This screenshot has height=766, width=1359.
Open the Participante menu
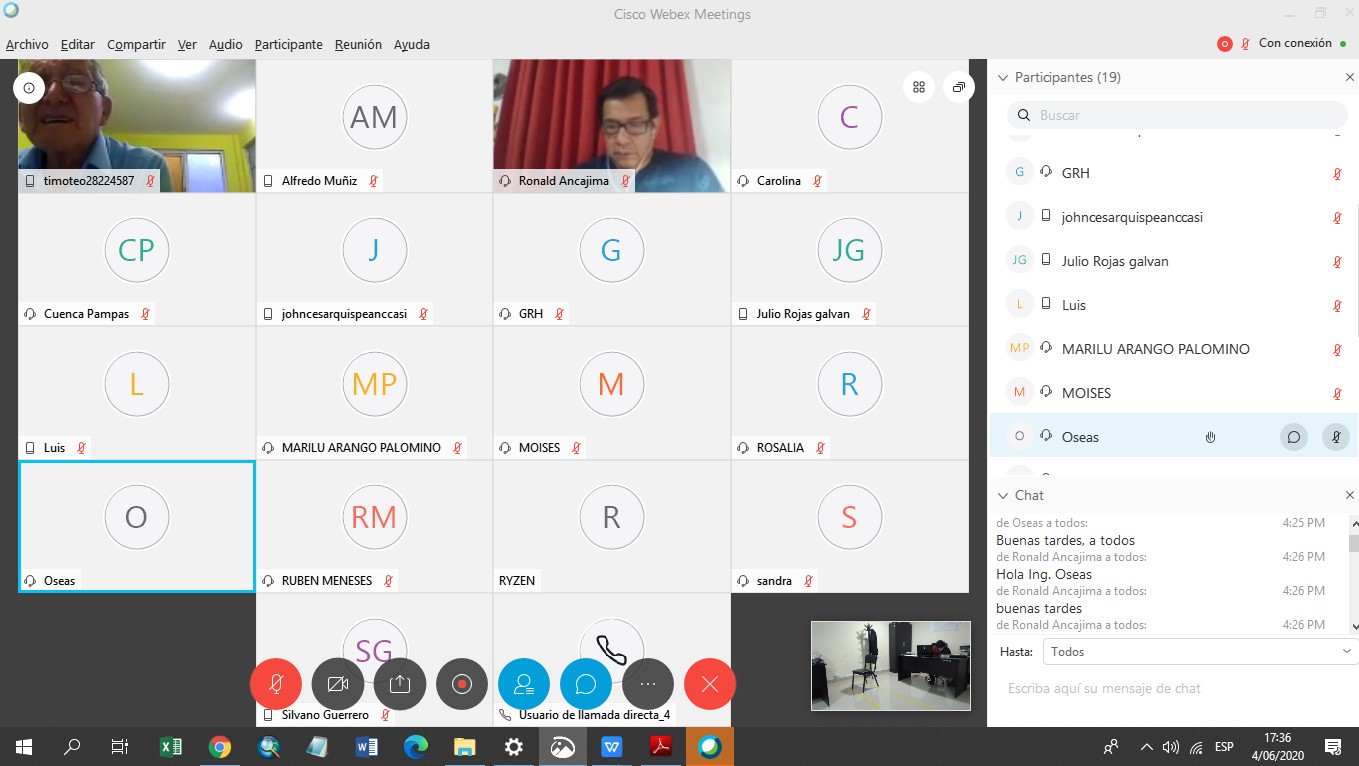(x=288, y=44)
